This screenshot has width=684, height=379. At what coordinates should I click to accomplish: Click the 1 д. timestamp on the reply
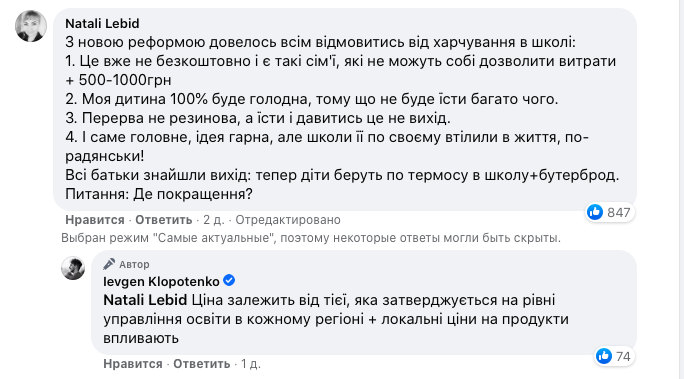click(x=251, y=364)
